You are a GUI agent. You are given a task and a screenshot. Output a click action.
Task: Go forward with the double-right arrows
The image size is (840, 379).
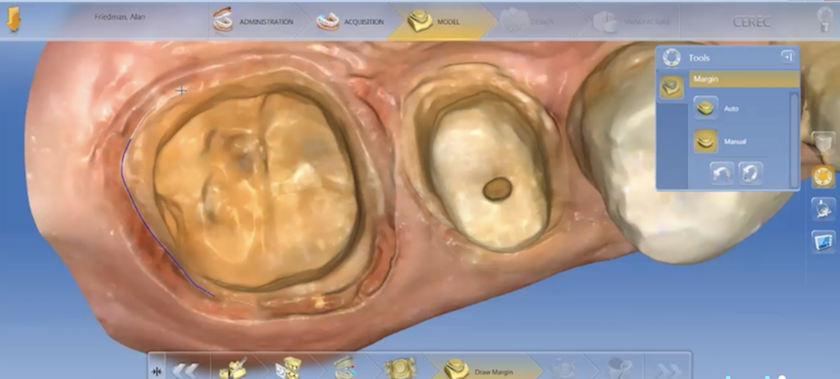[668, 370]
